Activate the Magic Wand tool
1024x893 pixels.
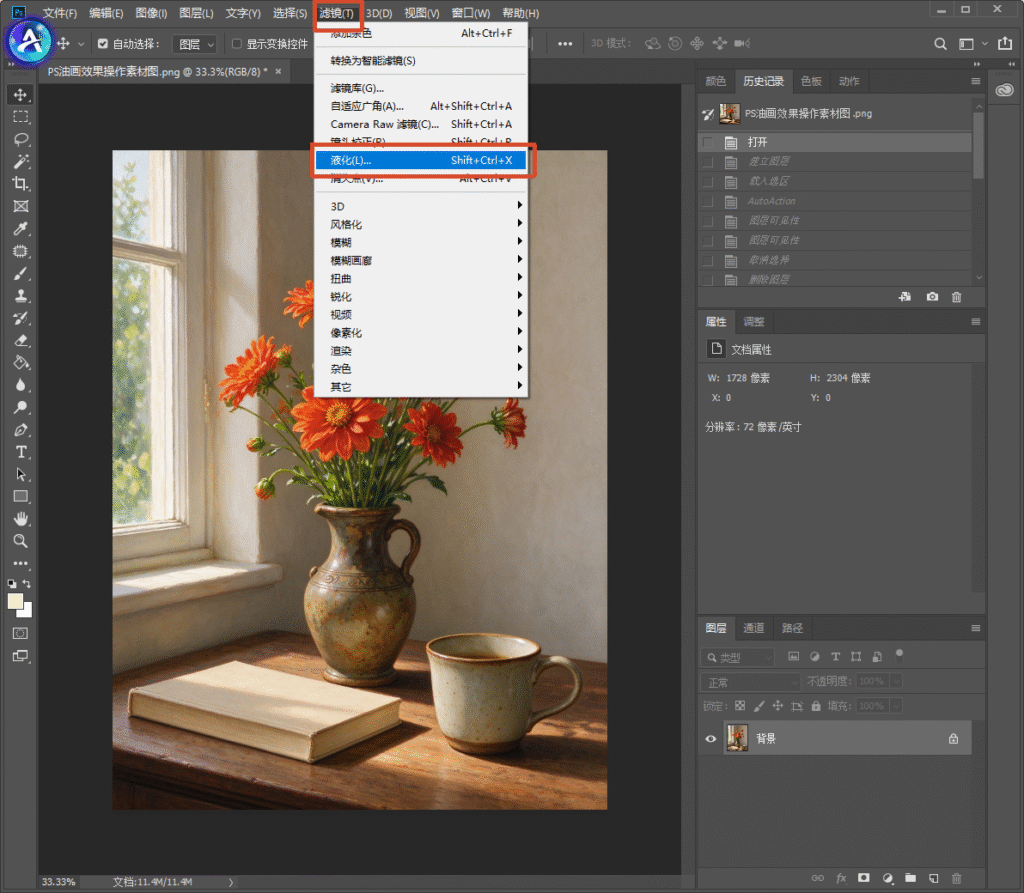click(x=21, y=161)
